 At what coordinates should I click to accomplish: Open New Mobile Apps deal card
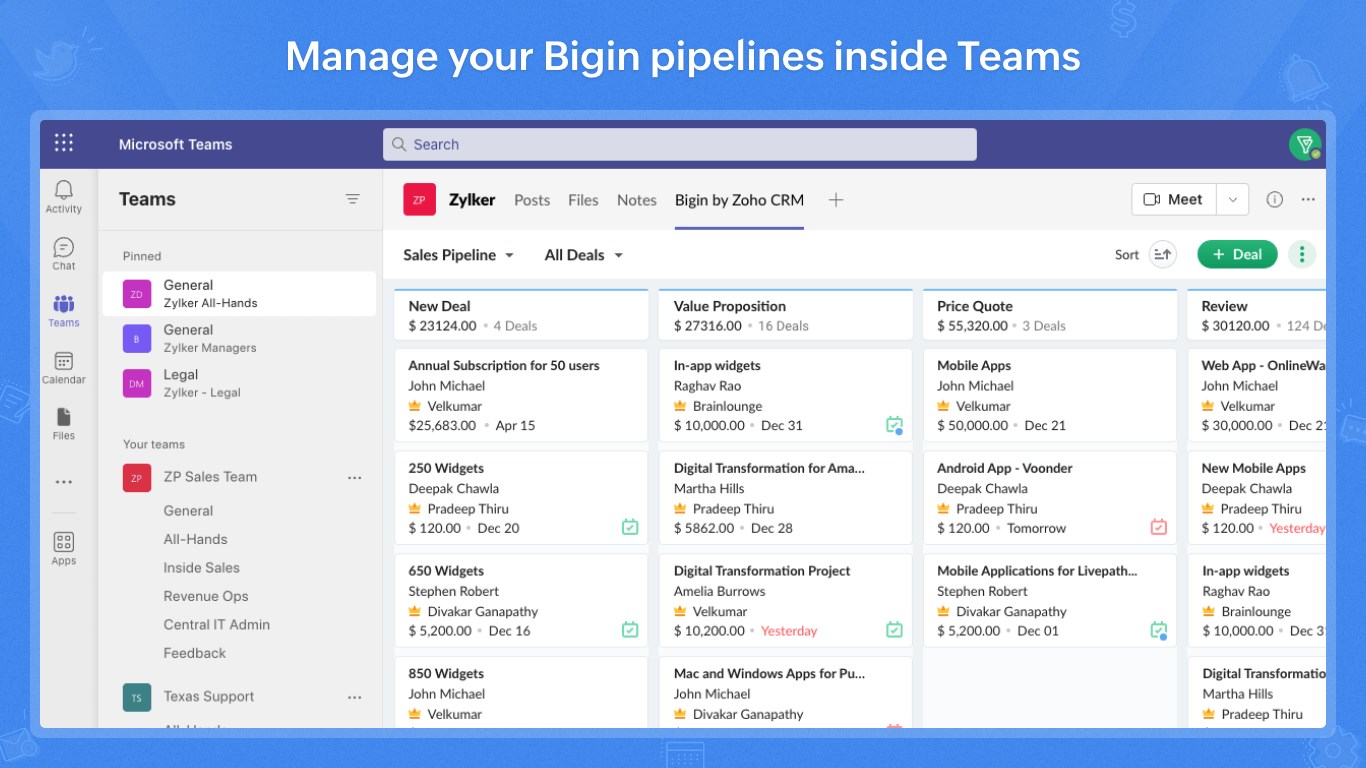click(1257, 498)
